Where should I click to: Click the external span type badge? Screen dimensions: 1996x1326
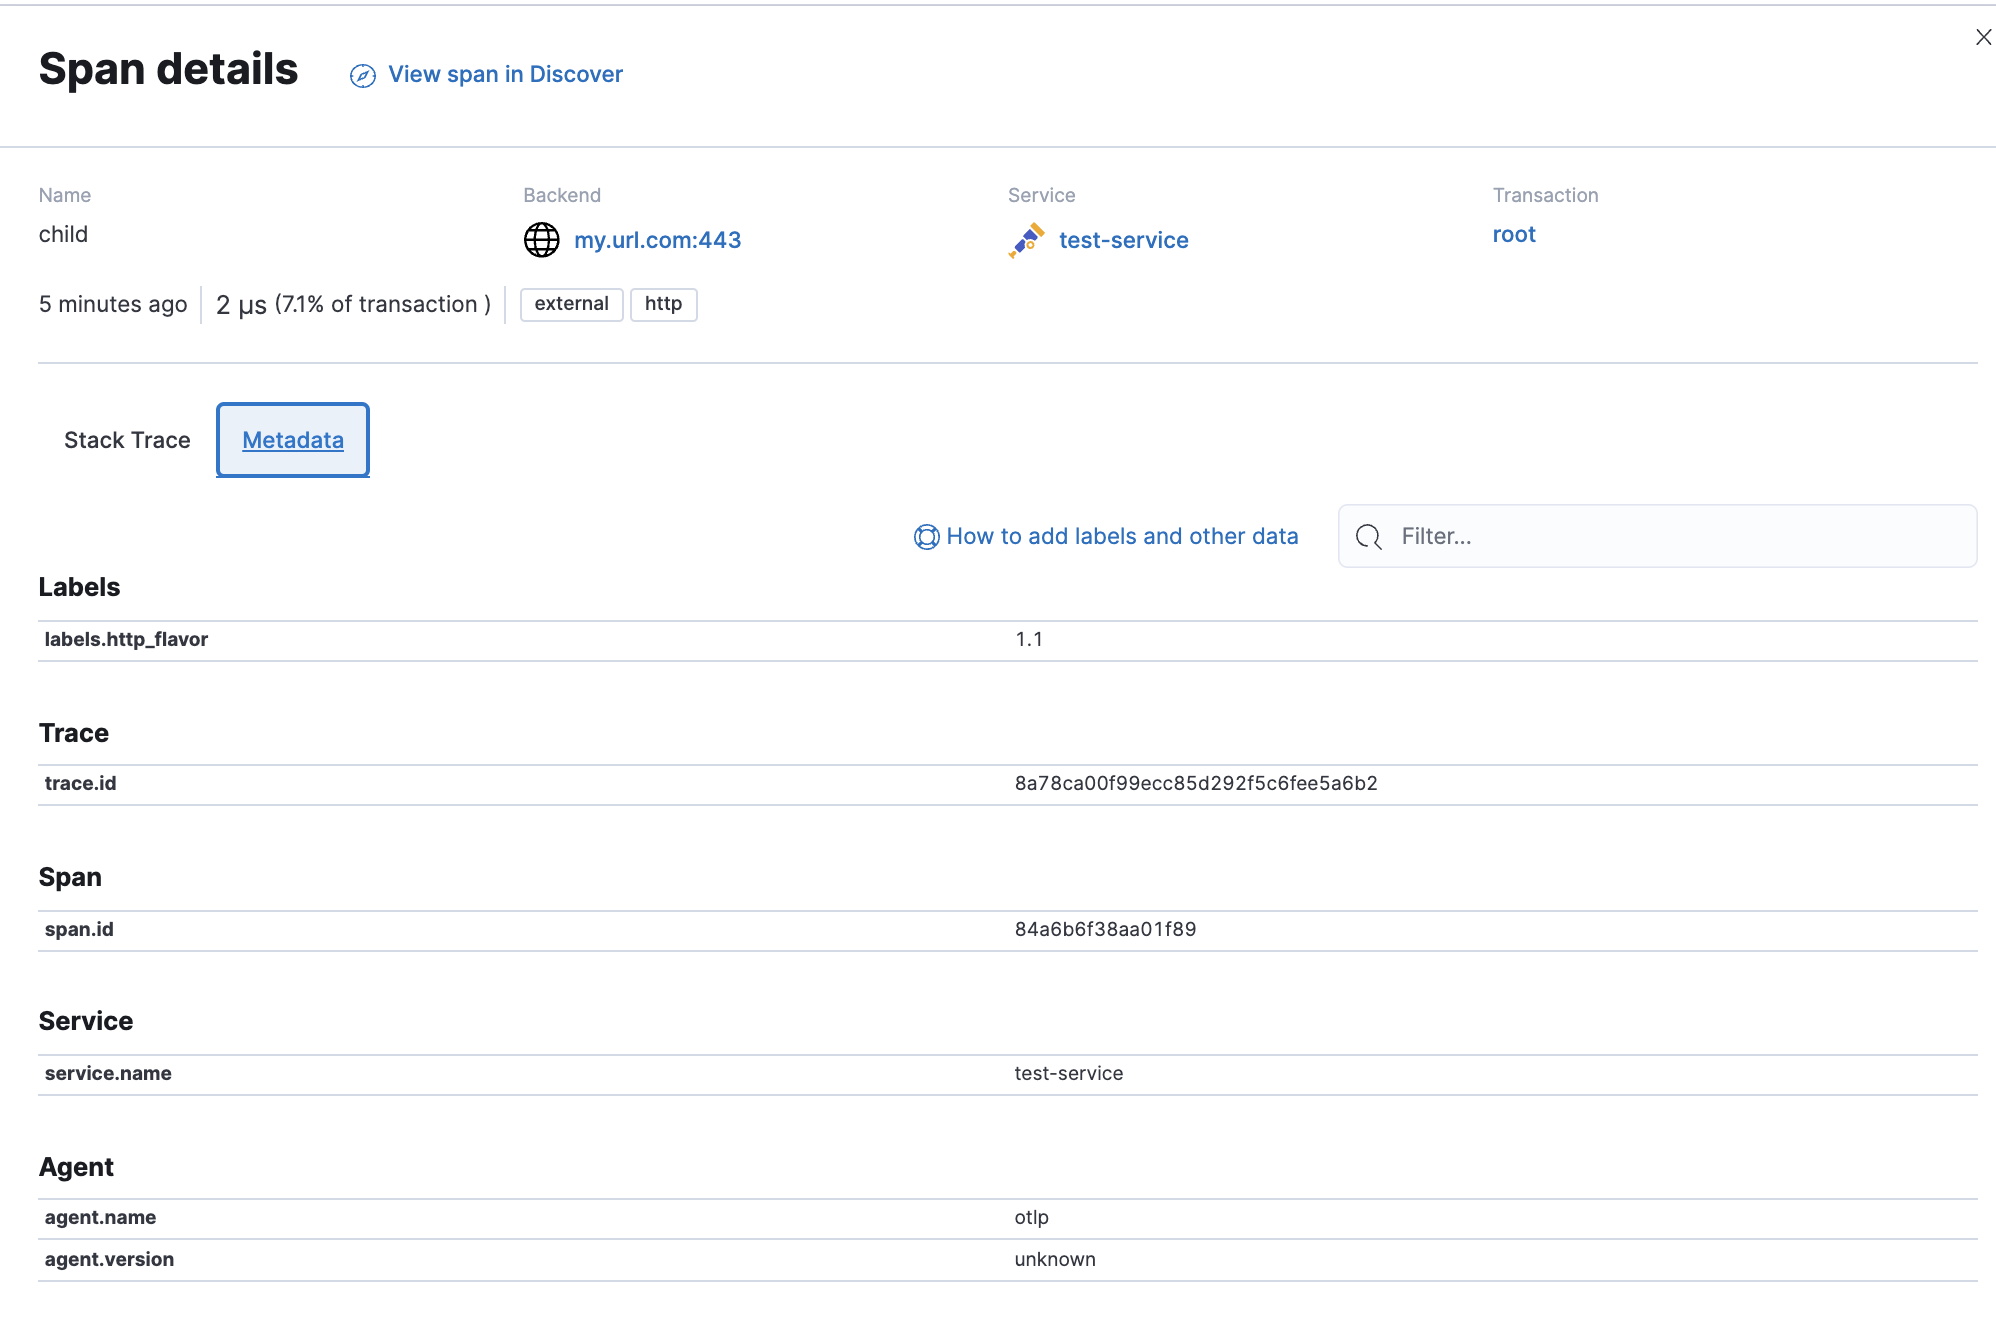[x=571, y=304]
